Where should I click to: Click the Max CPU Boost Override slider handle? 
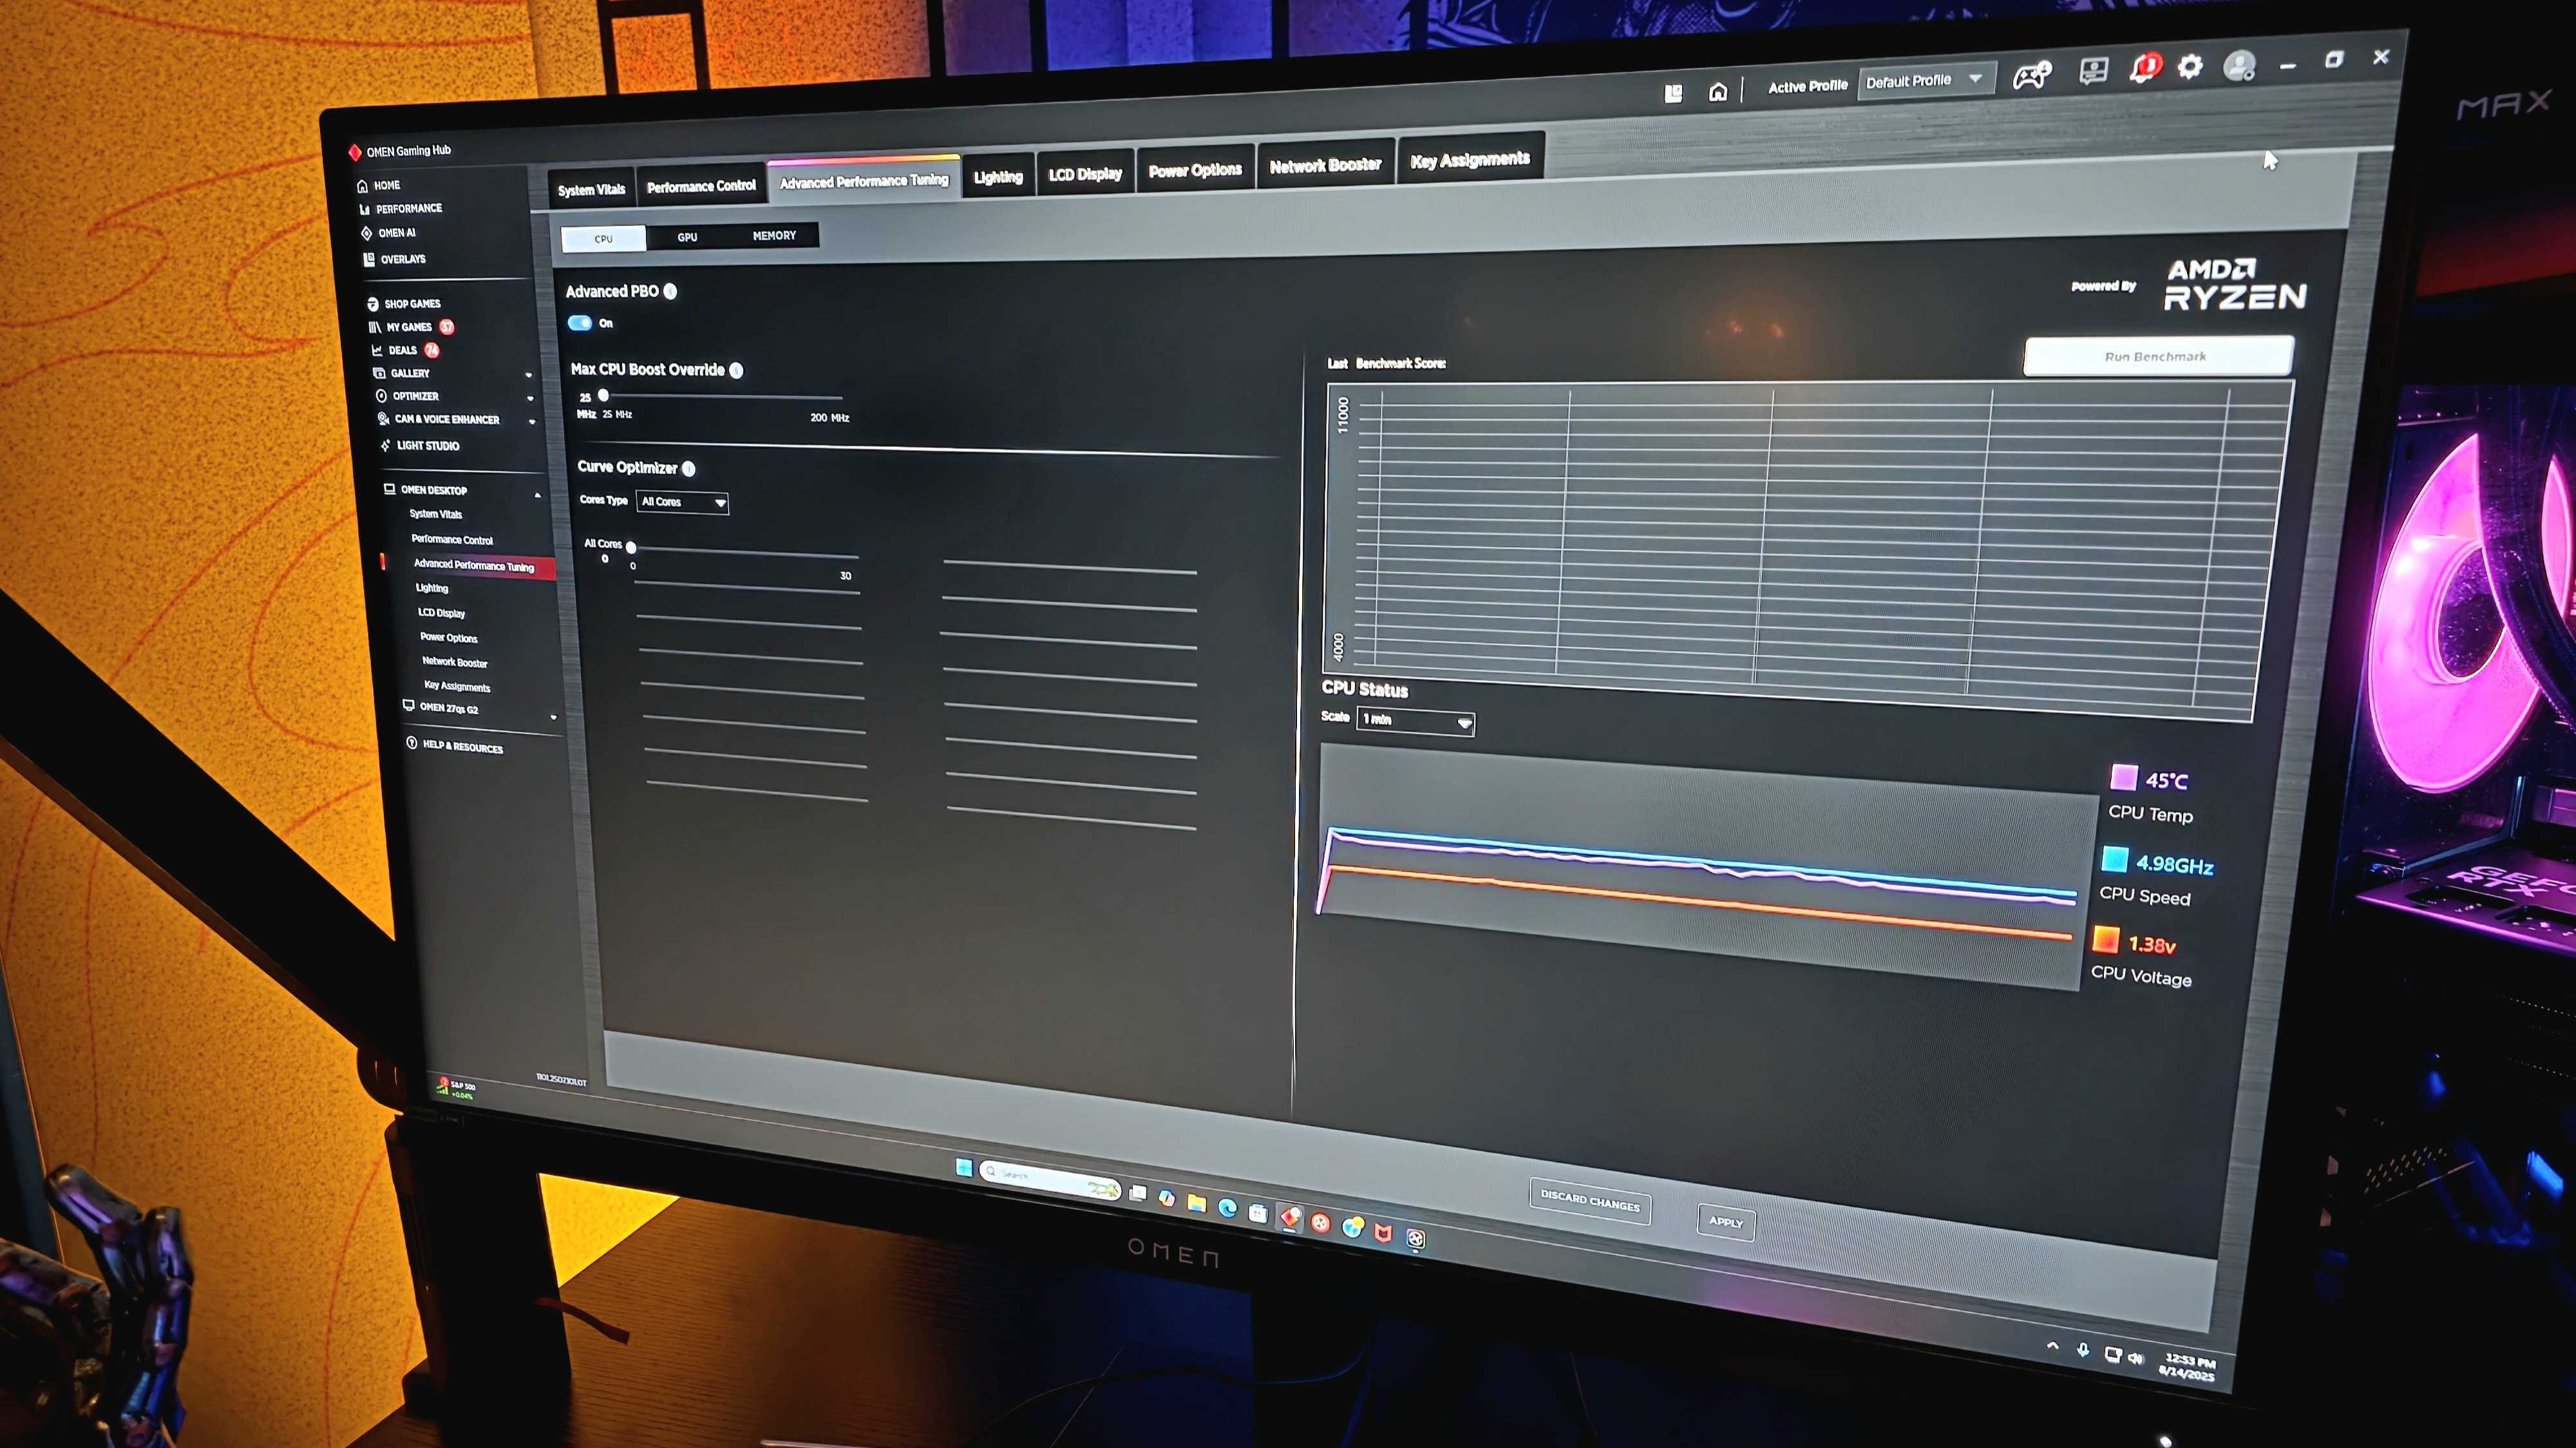click(x=603, y=395)
